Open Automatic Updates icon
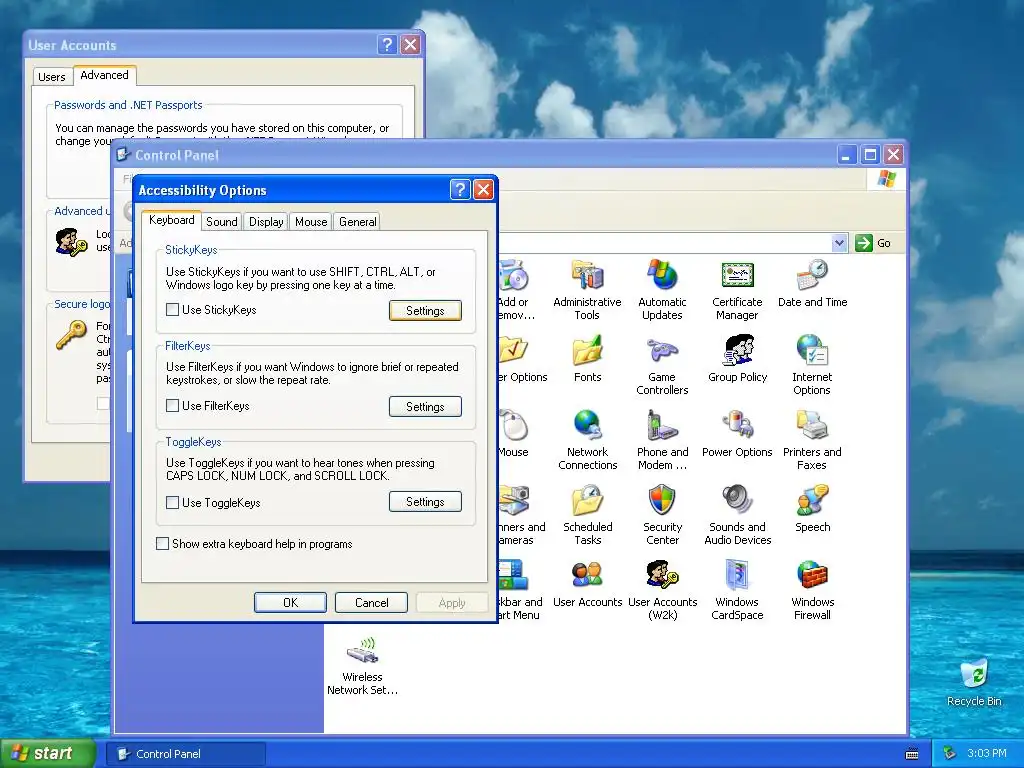 662,289
